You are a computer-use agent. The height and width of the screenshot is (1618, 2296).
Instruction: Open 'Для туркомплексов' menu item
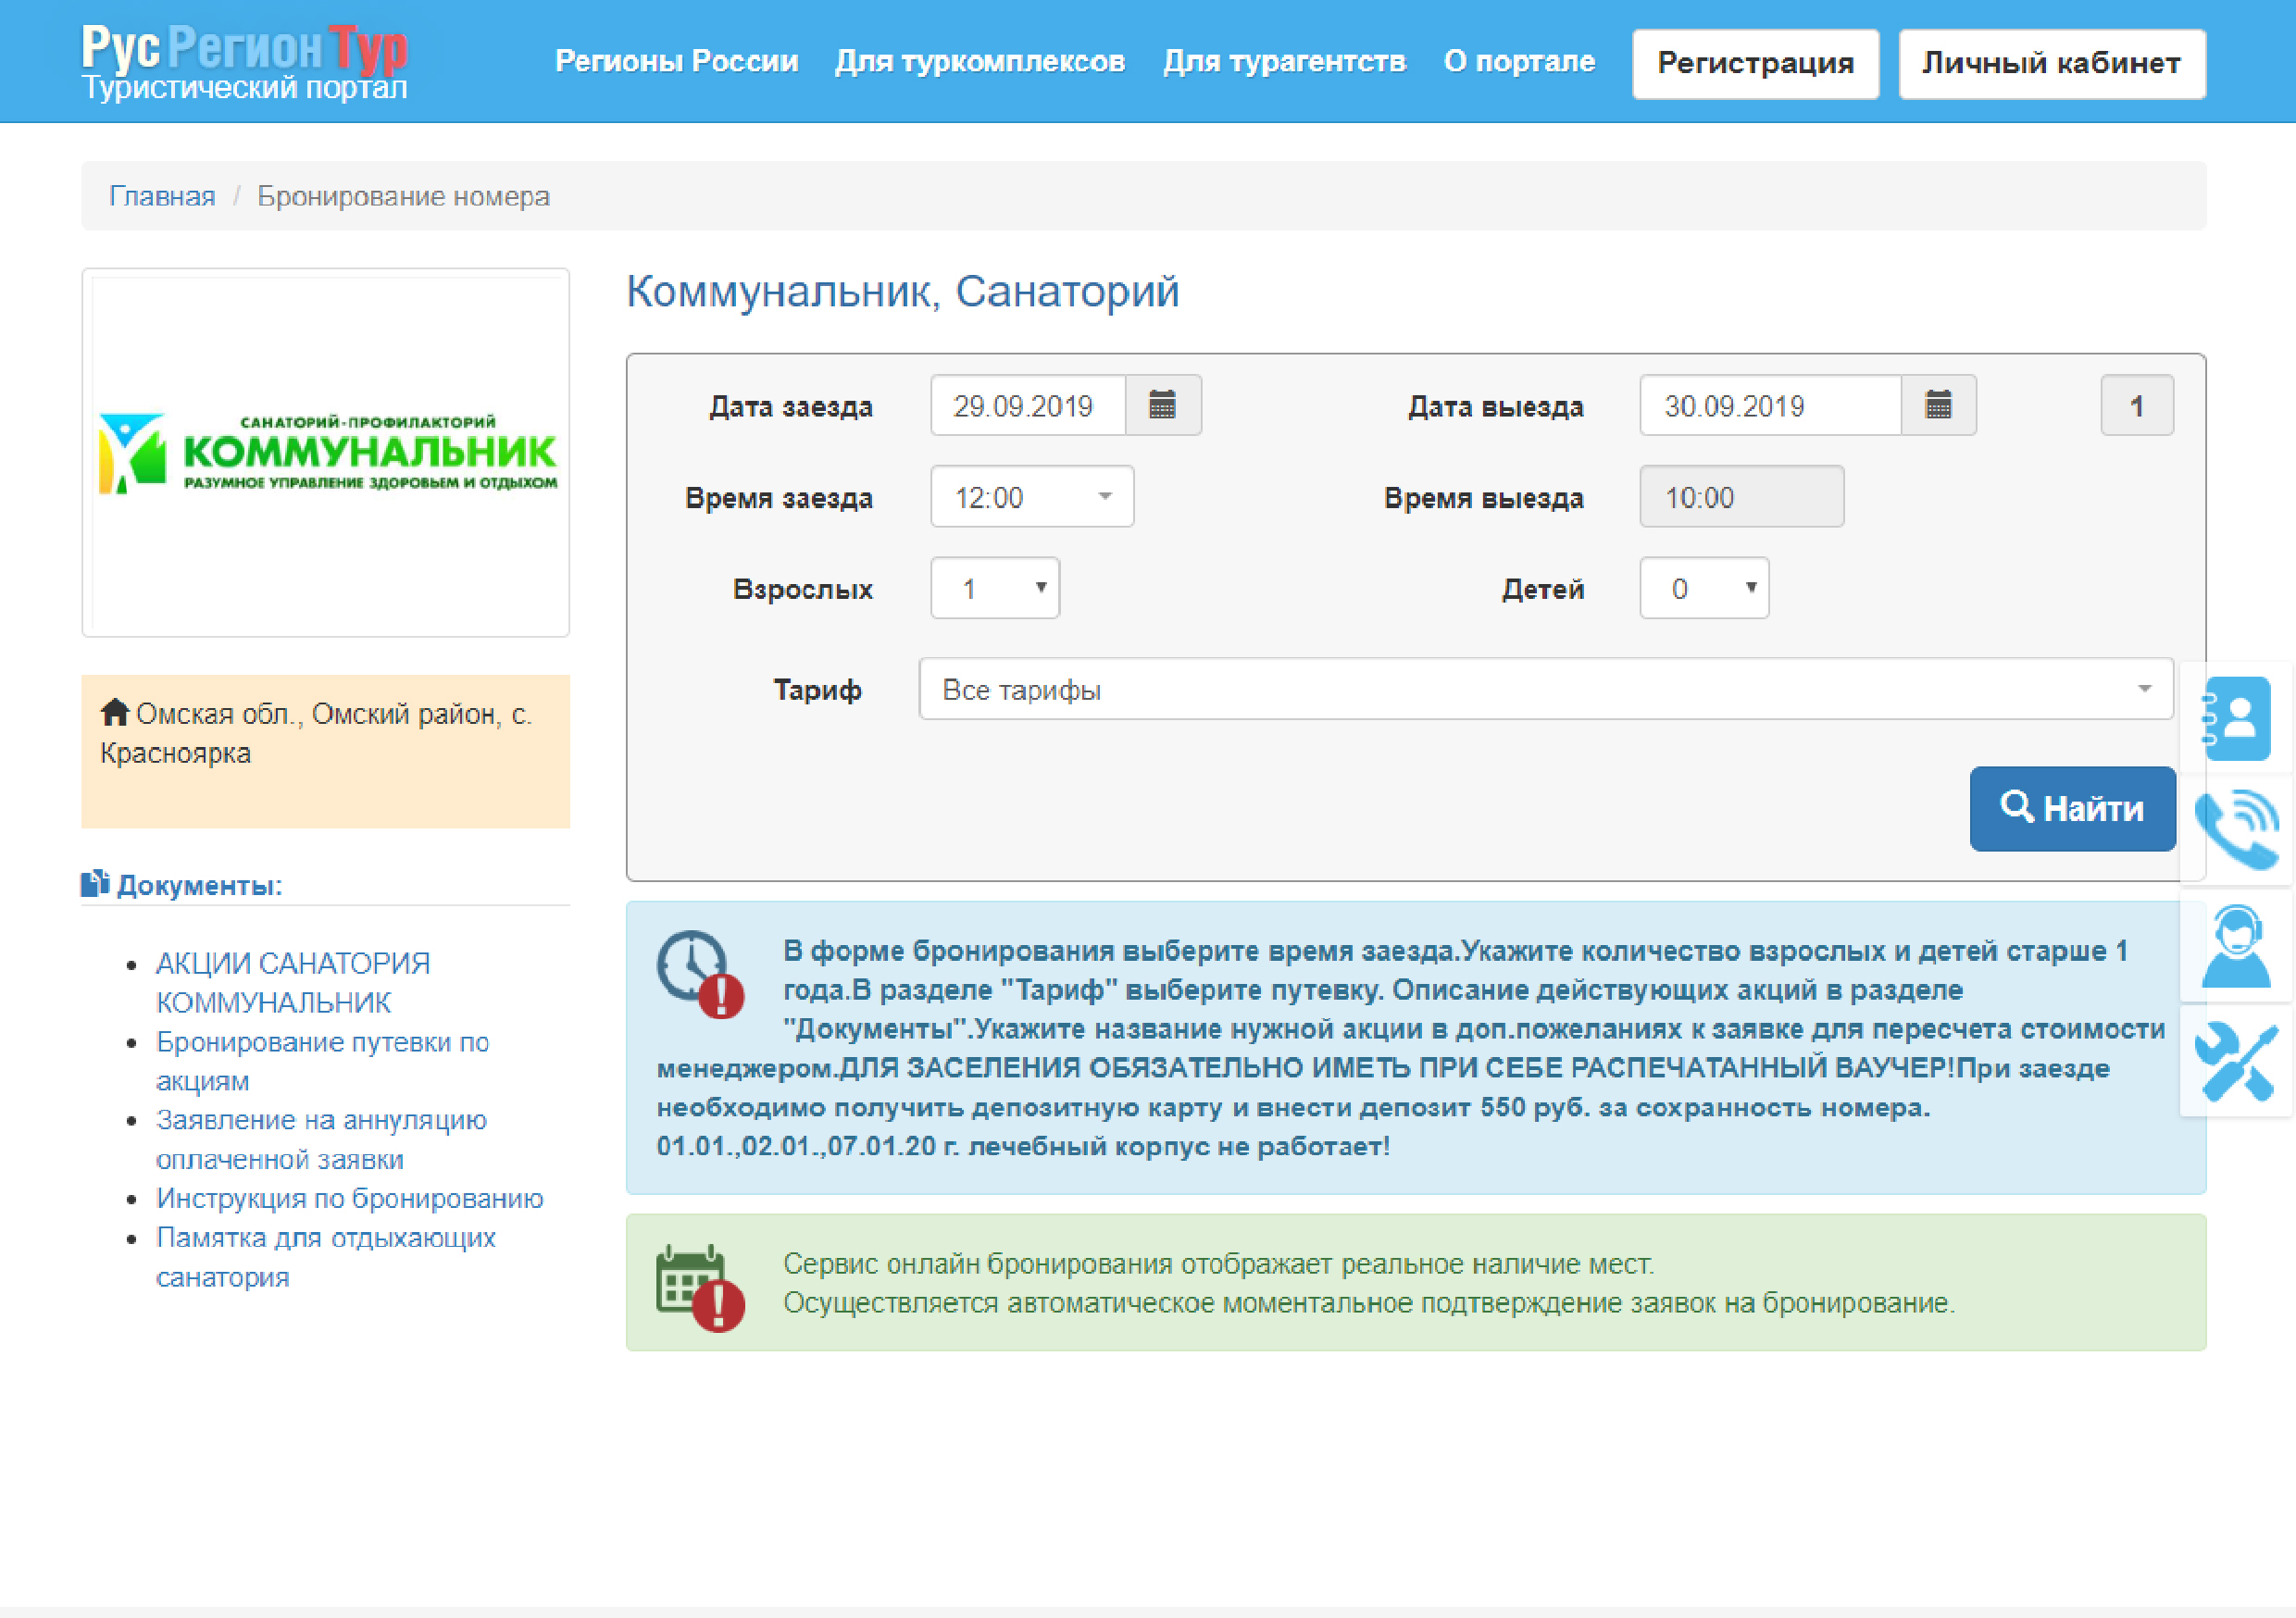(x=980, y=62)
